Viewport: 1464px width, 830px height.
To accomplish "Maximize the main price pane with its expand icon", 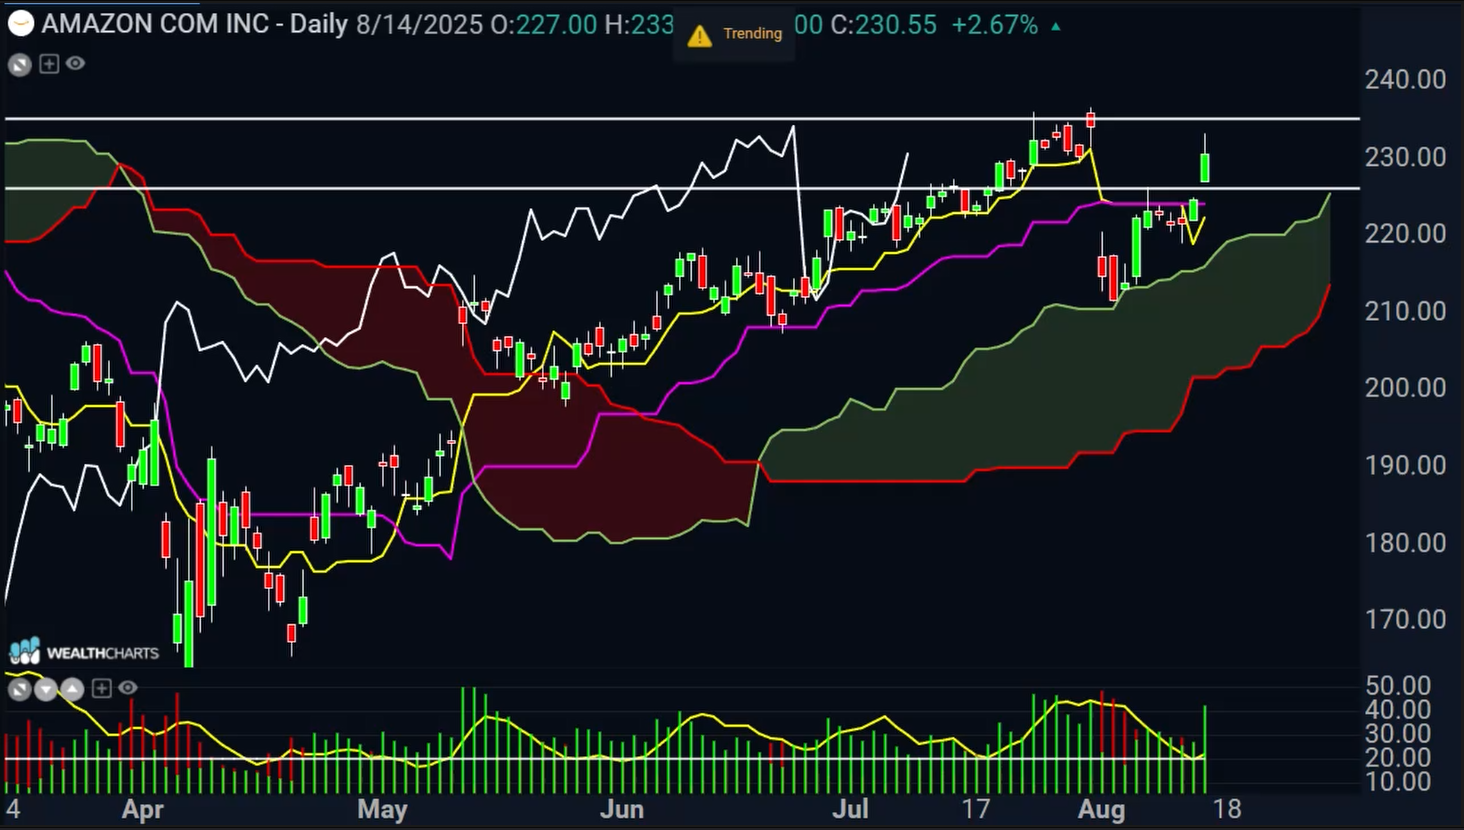I will click(x=20, y=65).
